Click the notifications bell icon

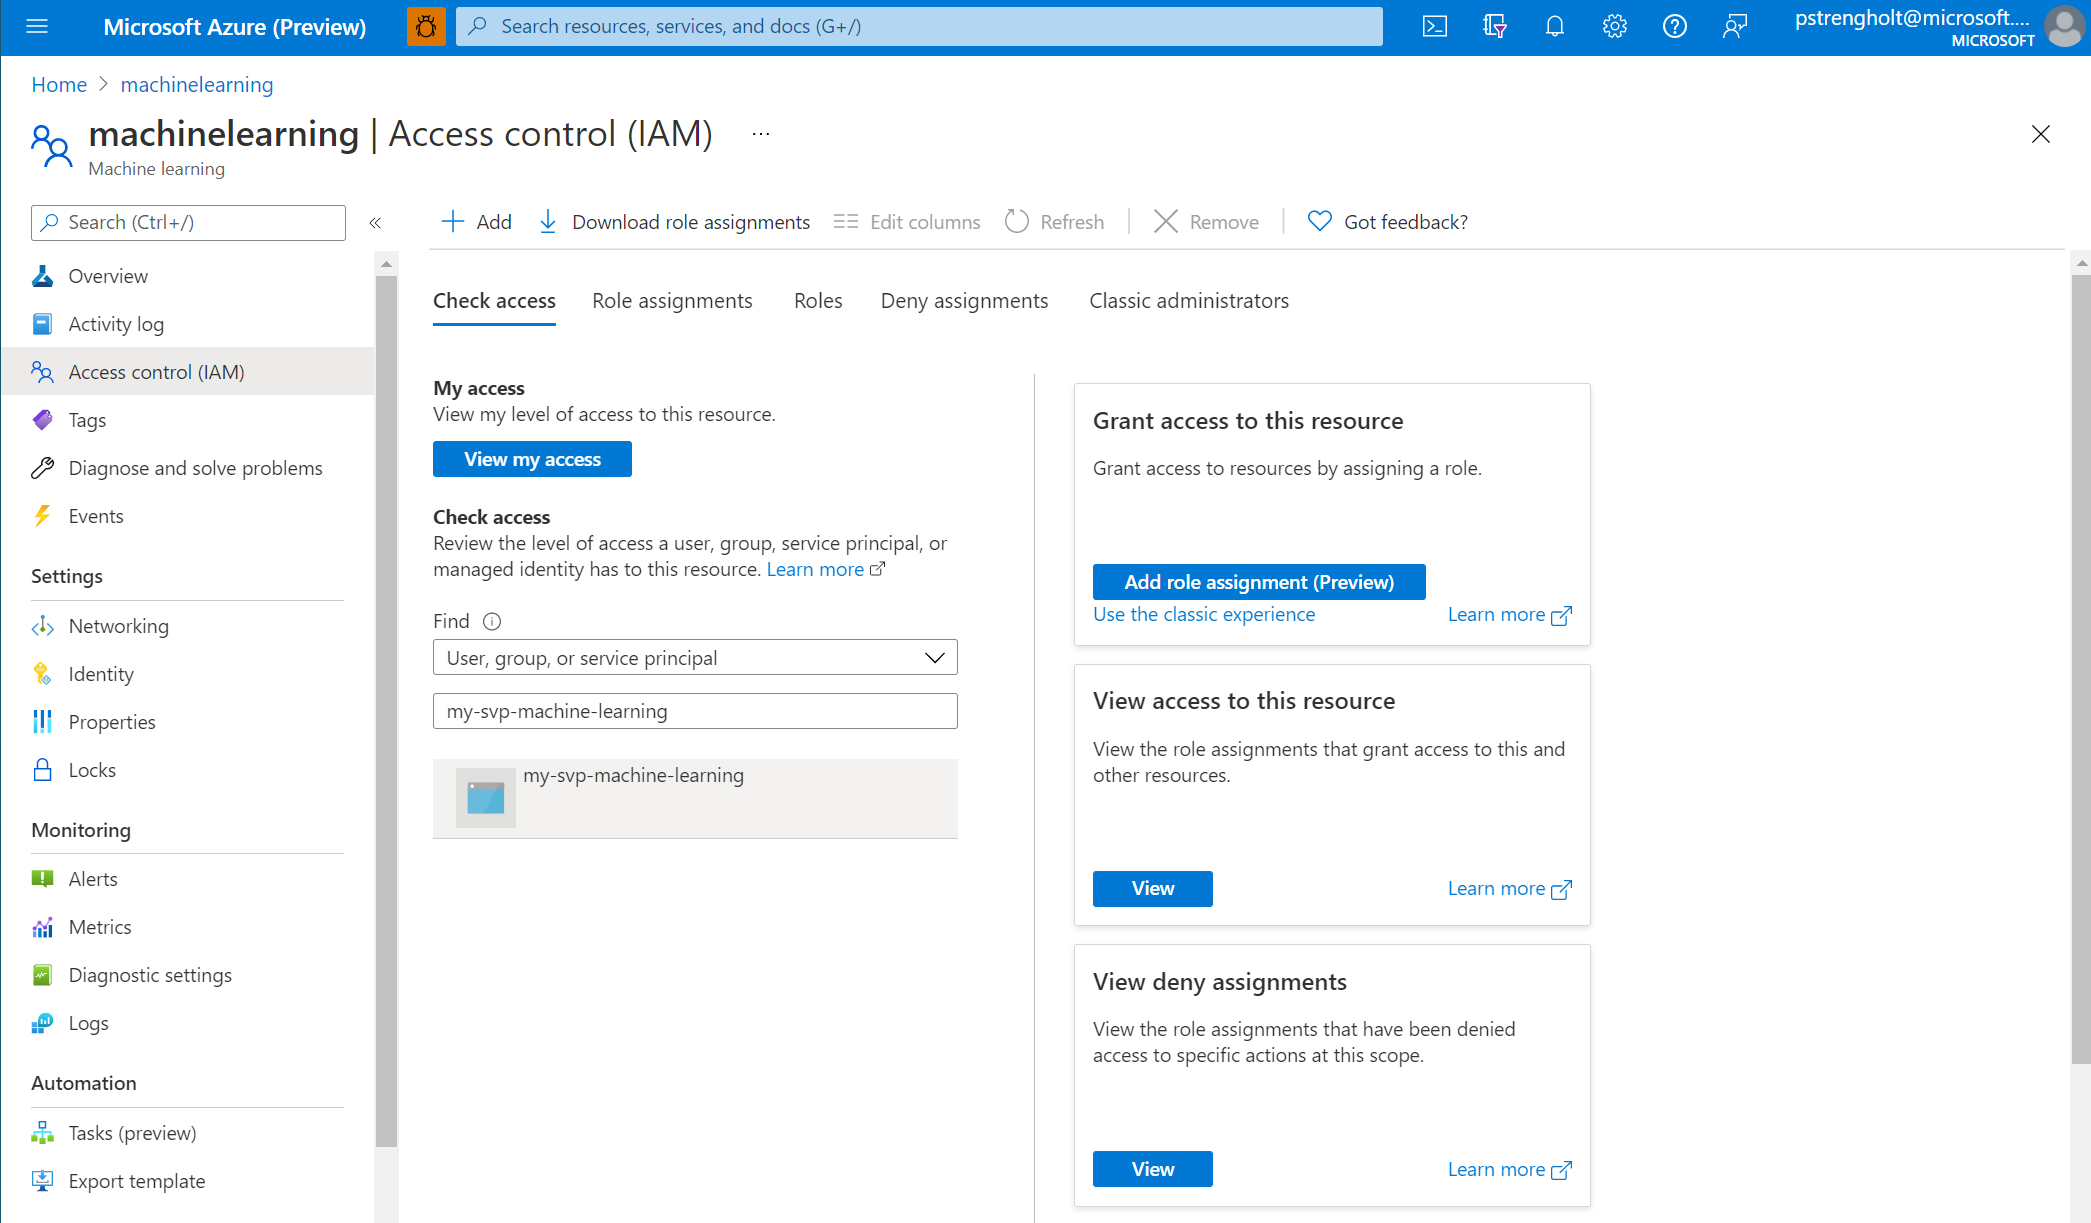[1555, 27]
